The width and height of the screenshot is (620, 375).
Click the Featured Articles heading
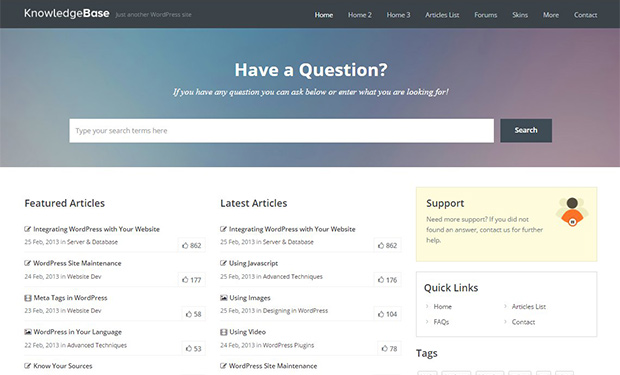pos(65,203)
